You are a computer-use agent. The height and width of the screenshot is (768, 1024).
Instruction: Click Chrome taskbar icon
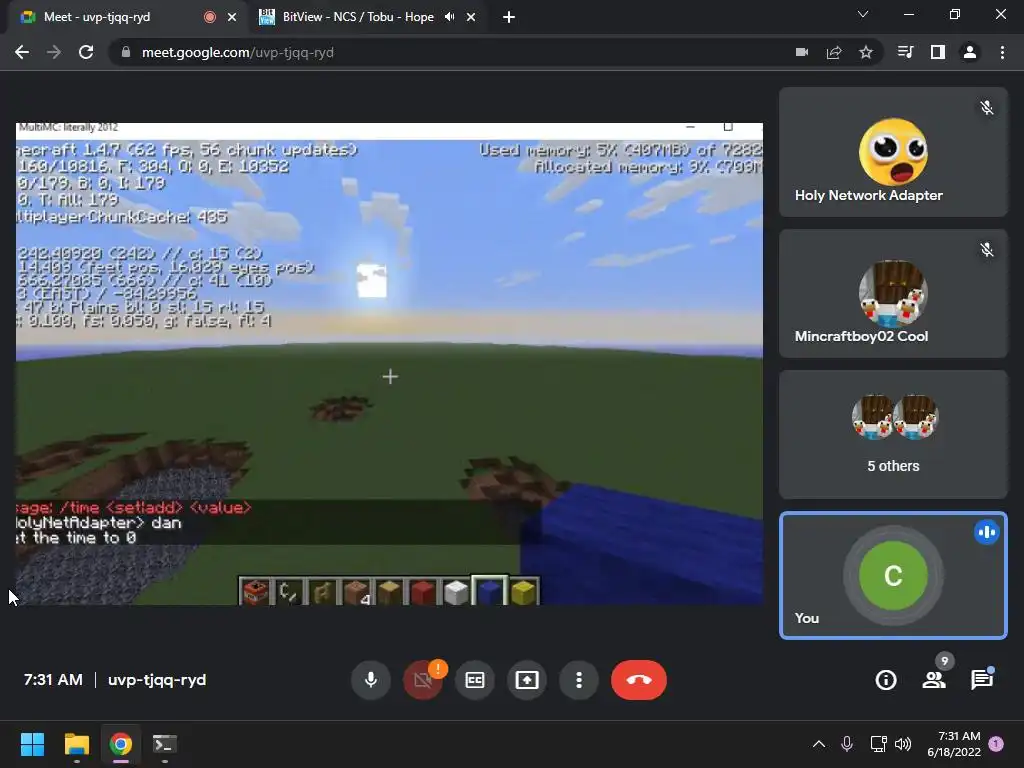(120, 744)
